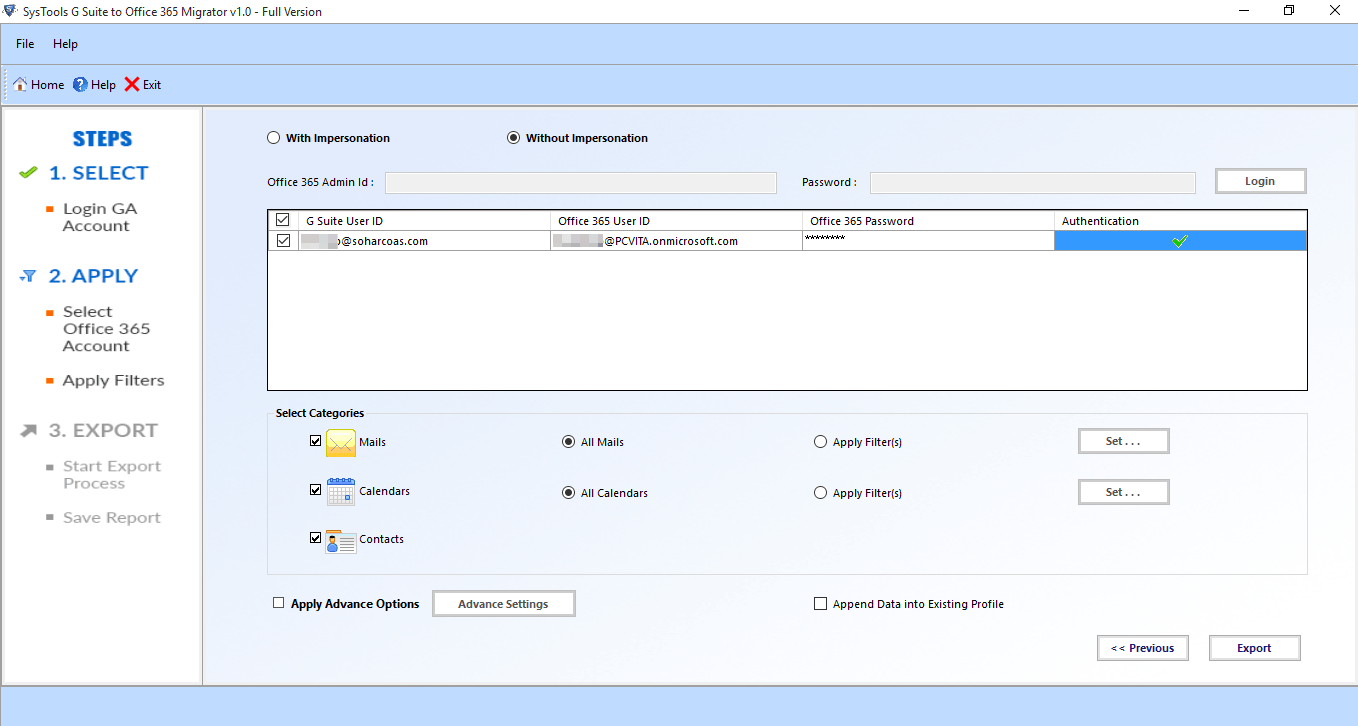The image size is (1358, 726).
Task: Select Without Impersonation radio button
Action: point(514,138)
